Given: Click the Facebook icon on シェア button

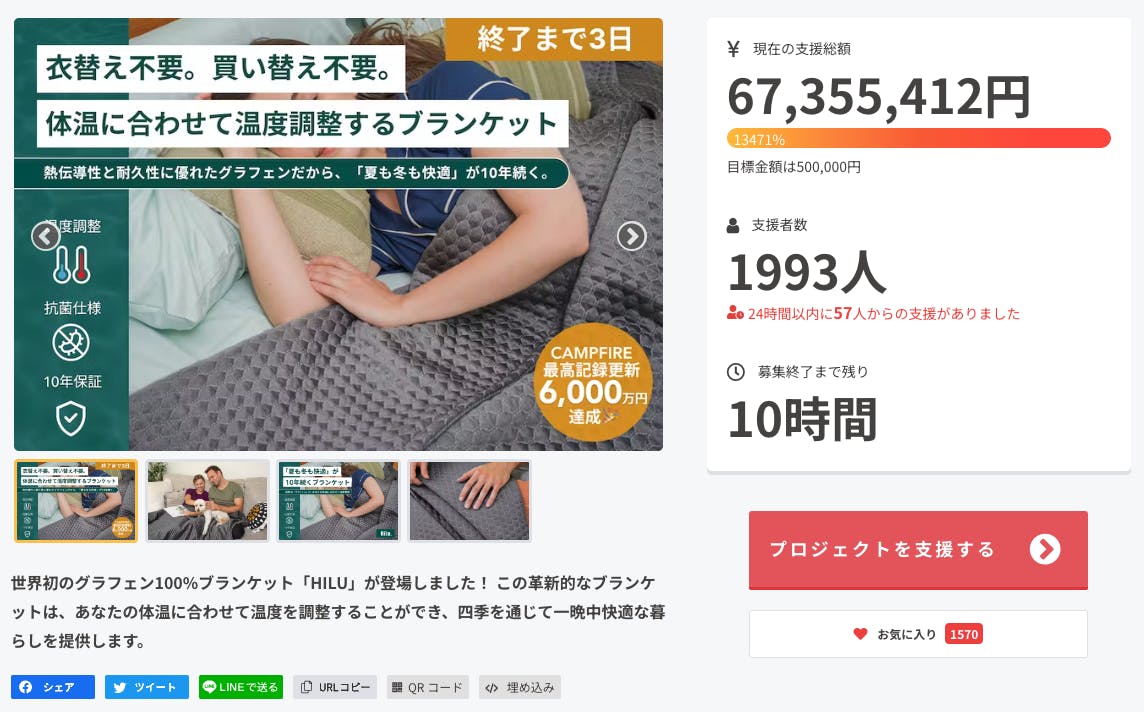Looking at the screenshot, I should 26,687.
